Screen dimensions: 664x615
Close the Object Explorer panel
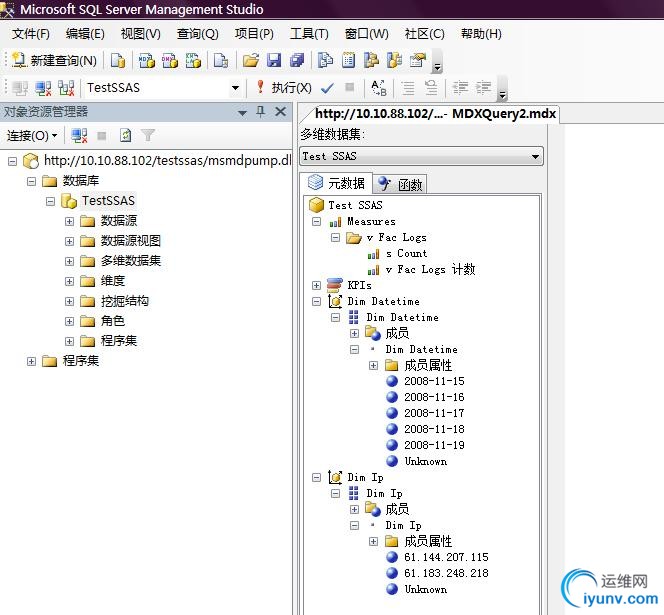(x=280, y=112)
